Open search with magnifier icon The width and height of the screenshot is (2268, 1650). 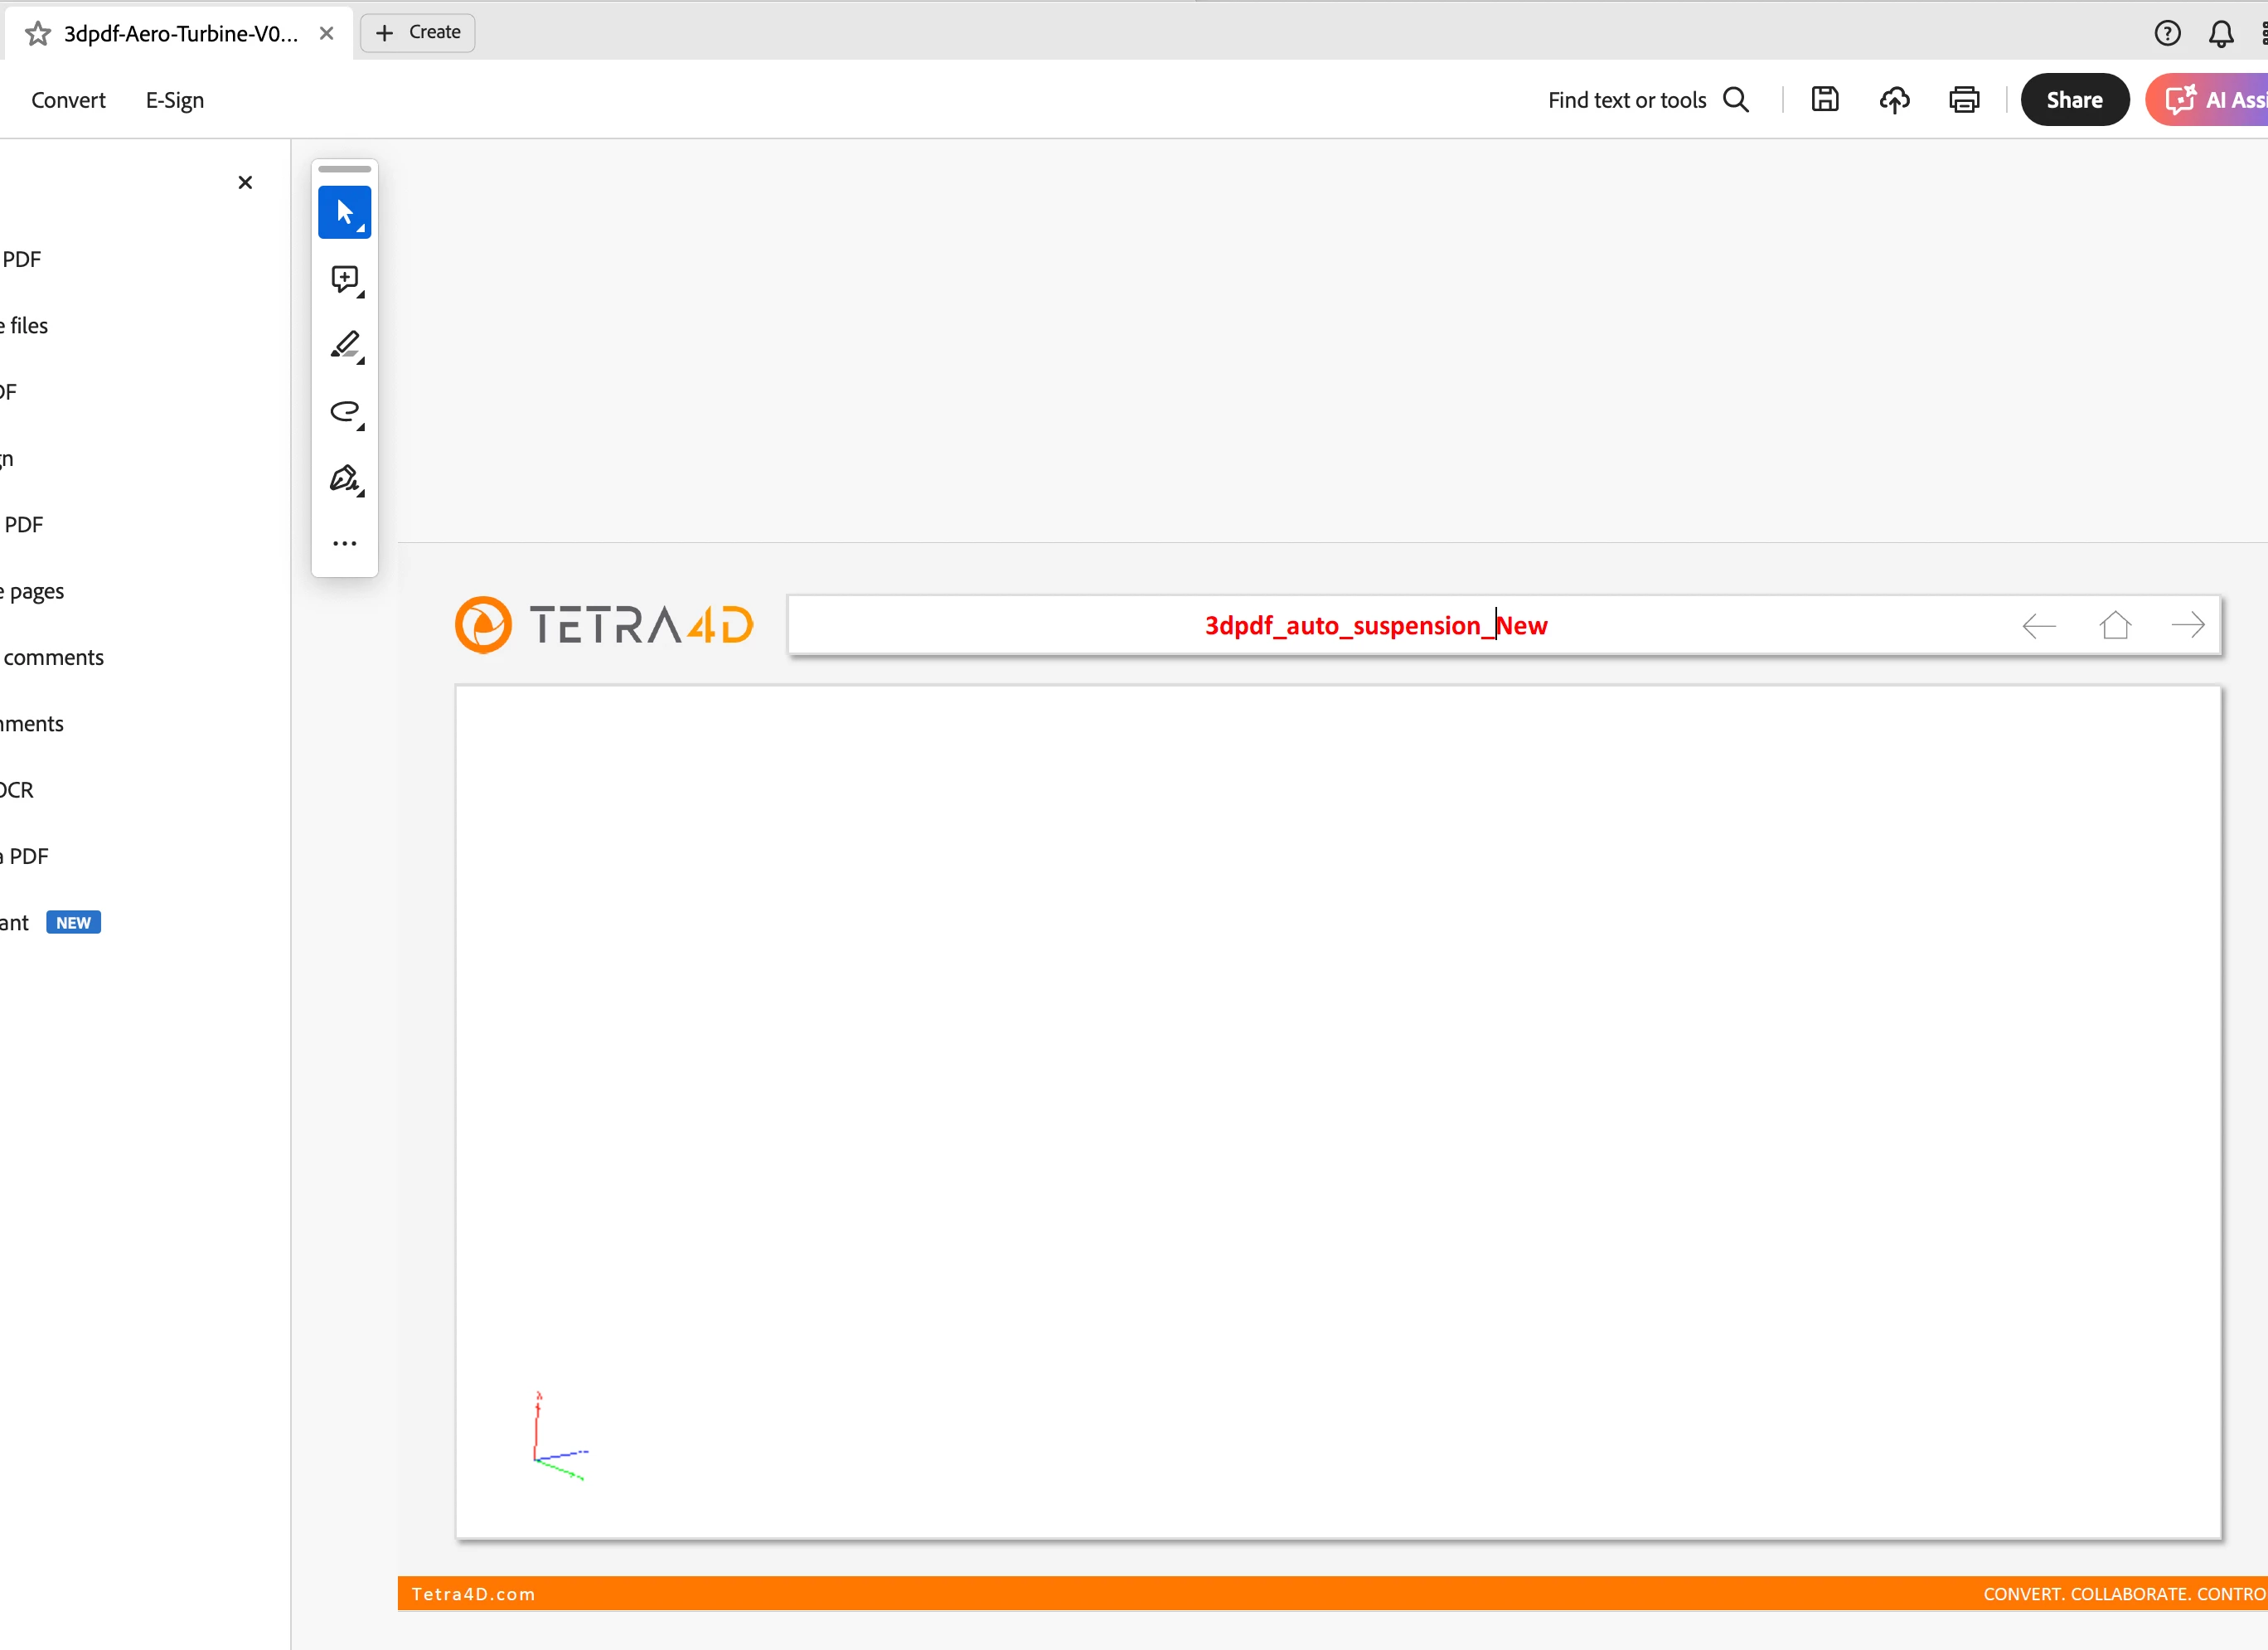point(1736,99)
